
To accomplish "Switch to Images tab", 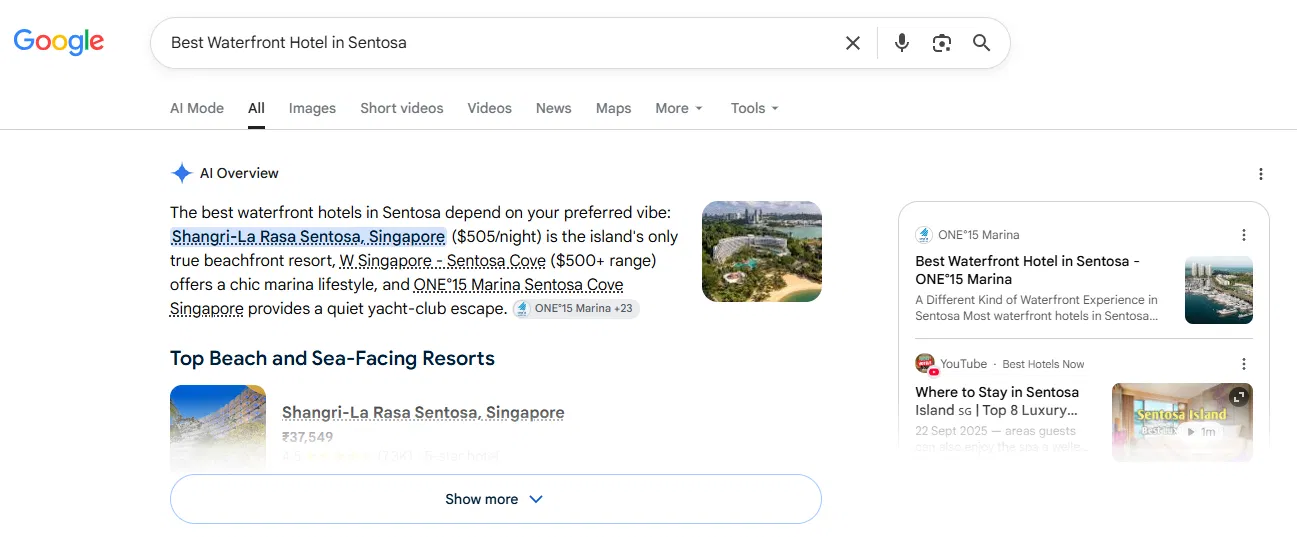I will pos(312,108).
